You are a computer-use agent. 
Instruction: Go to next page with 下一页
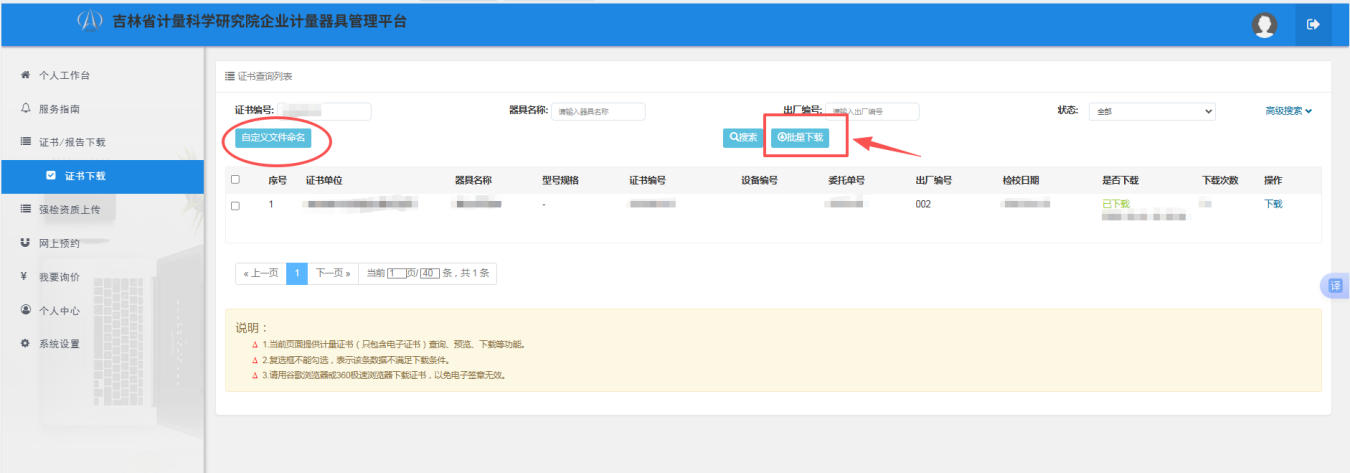333,273
